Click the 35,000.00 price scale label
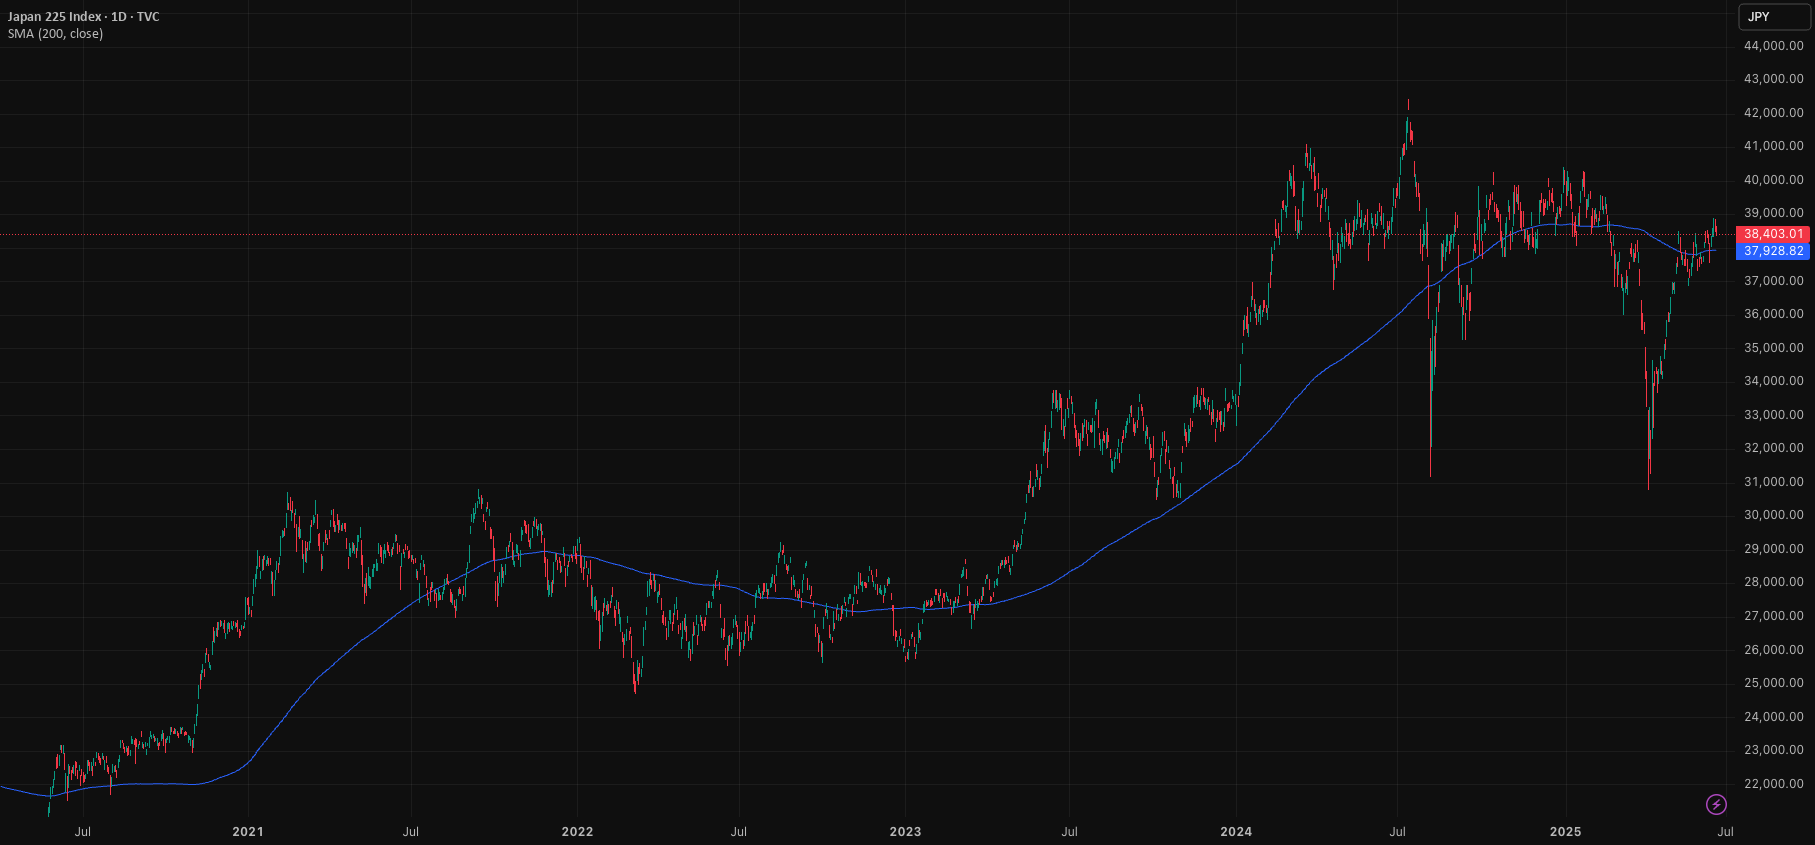 [1774, 348]
